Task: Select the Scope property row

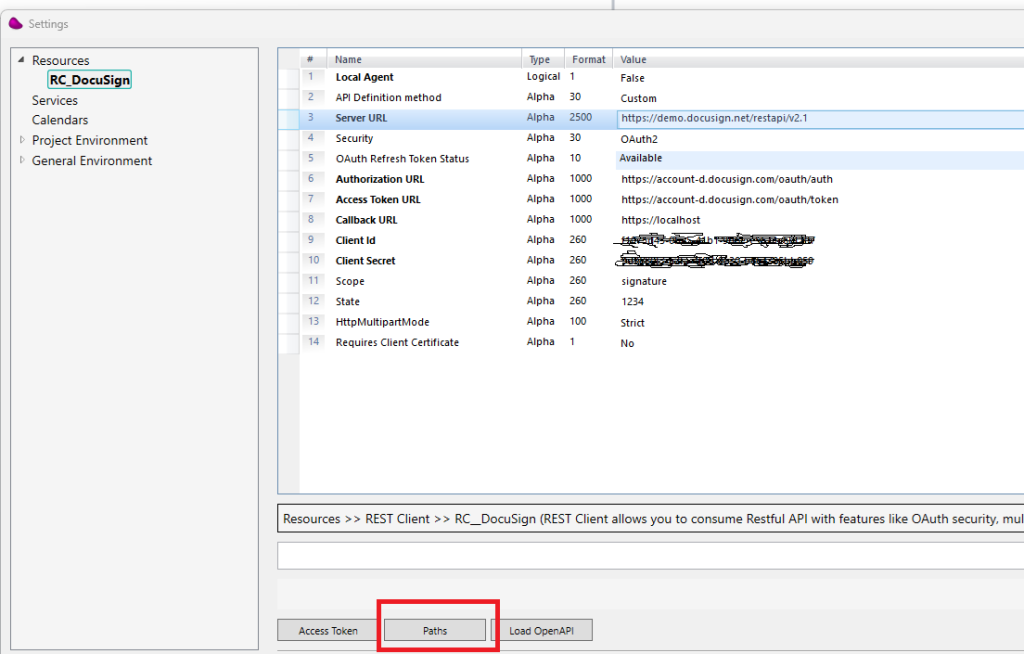Action: click(x=350, y=281)
